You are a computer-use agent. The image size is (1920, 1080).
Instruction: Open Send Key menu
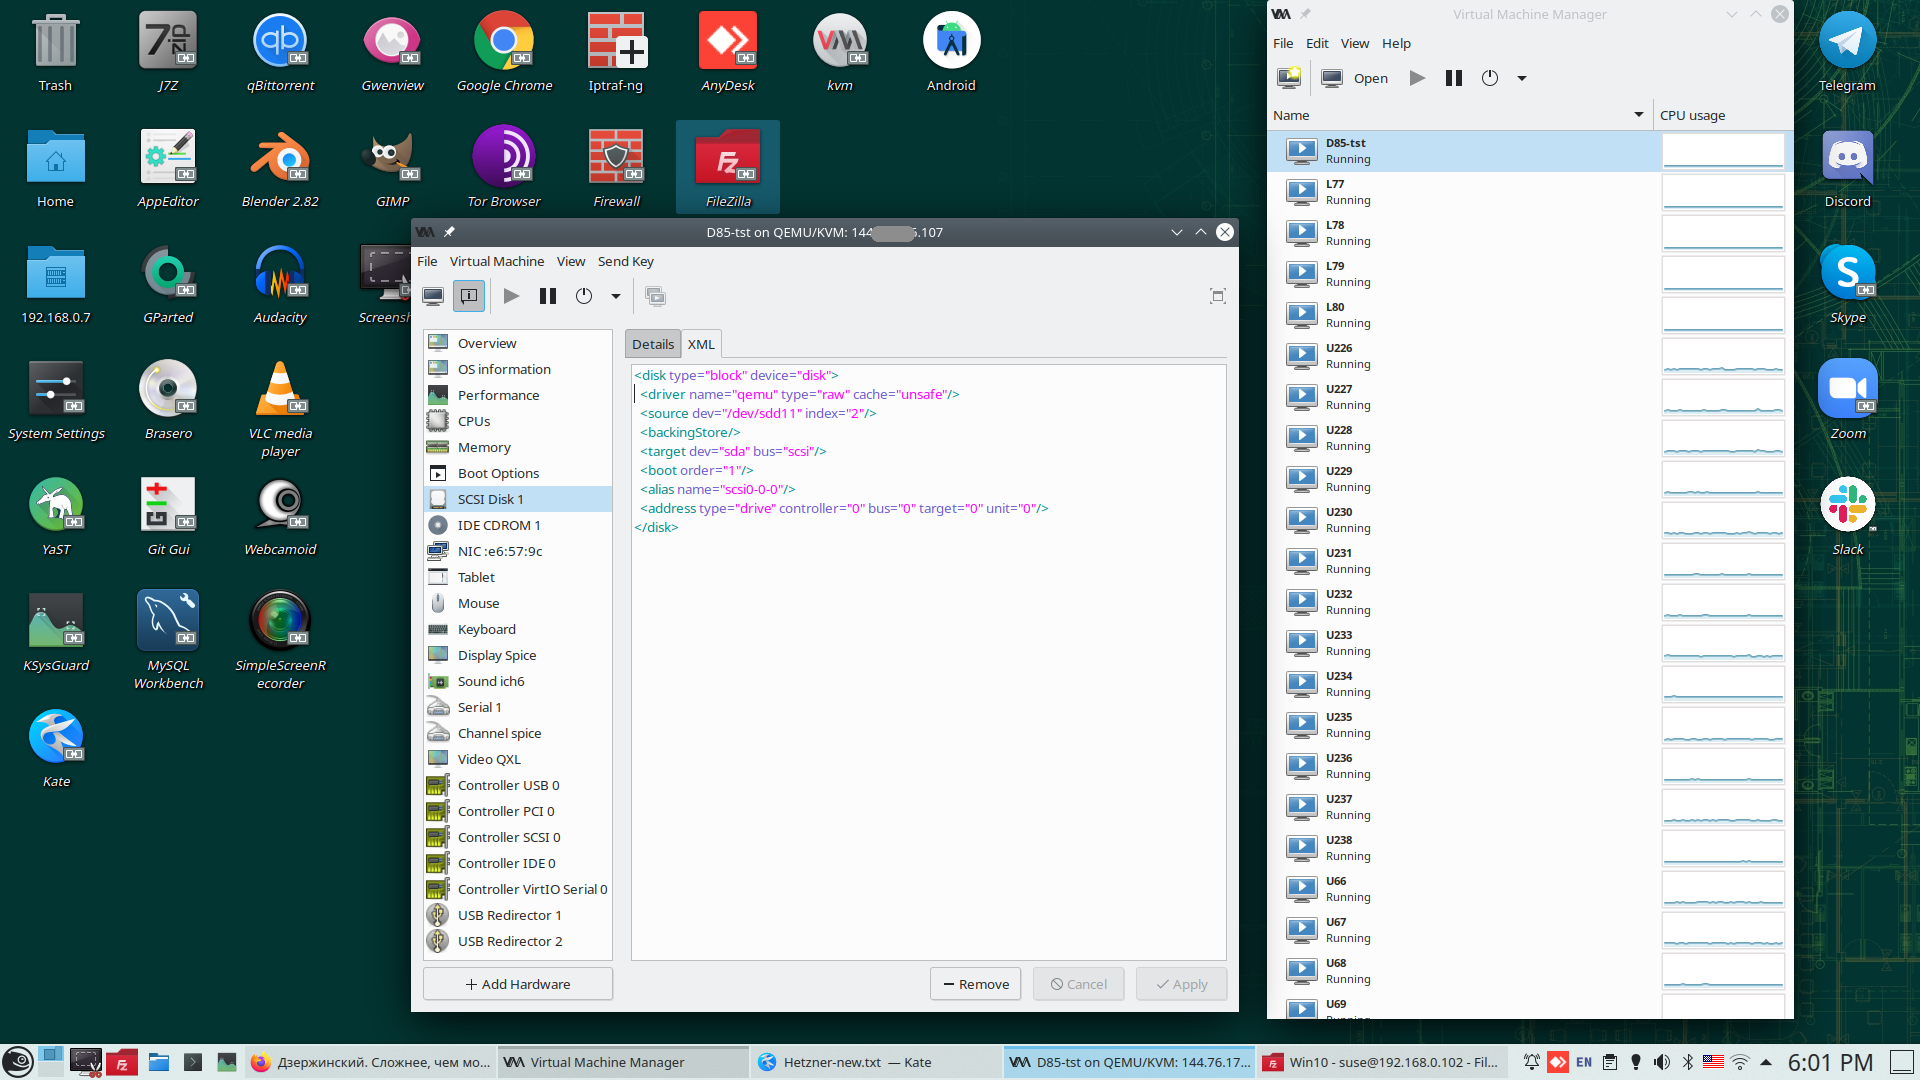(625, 261)
